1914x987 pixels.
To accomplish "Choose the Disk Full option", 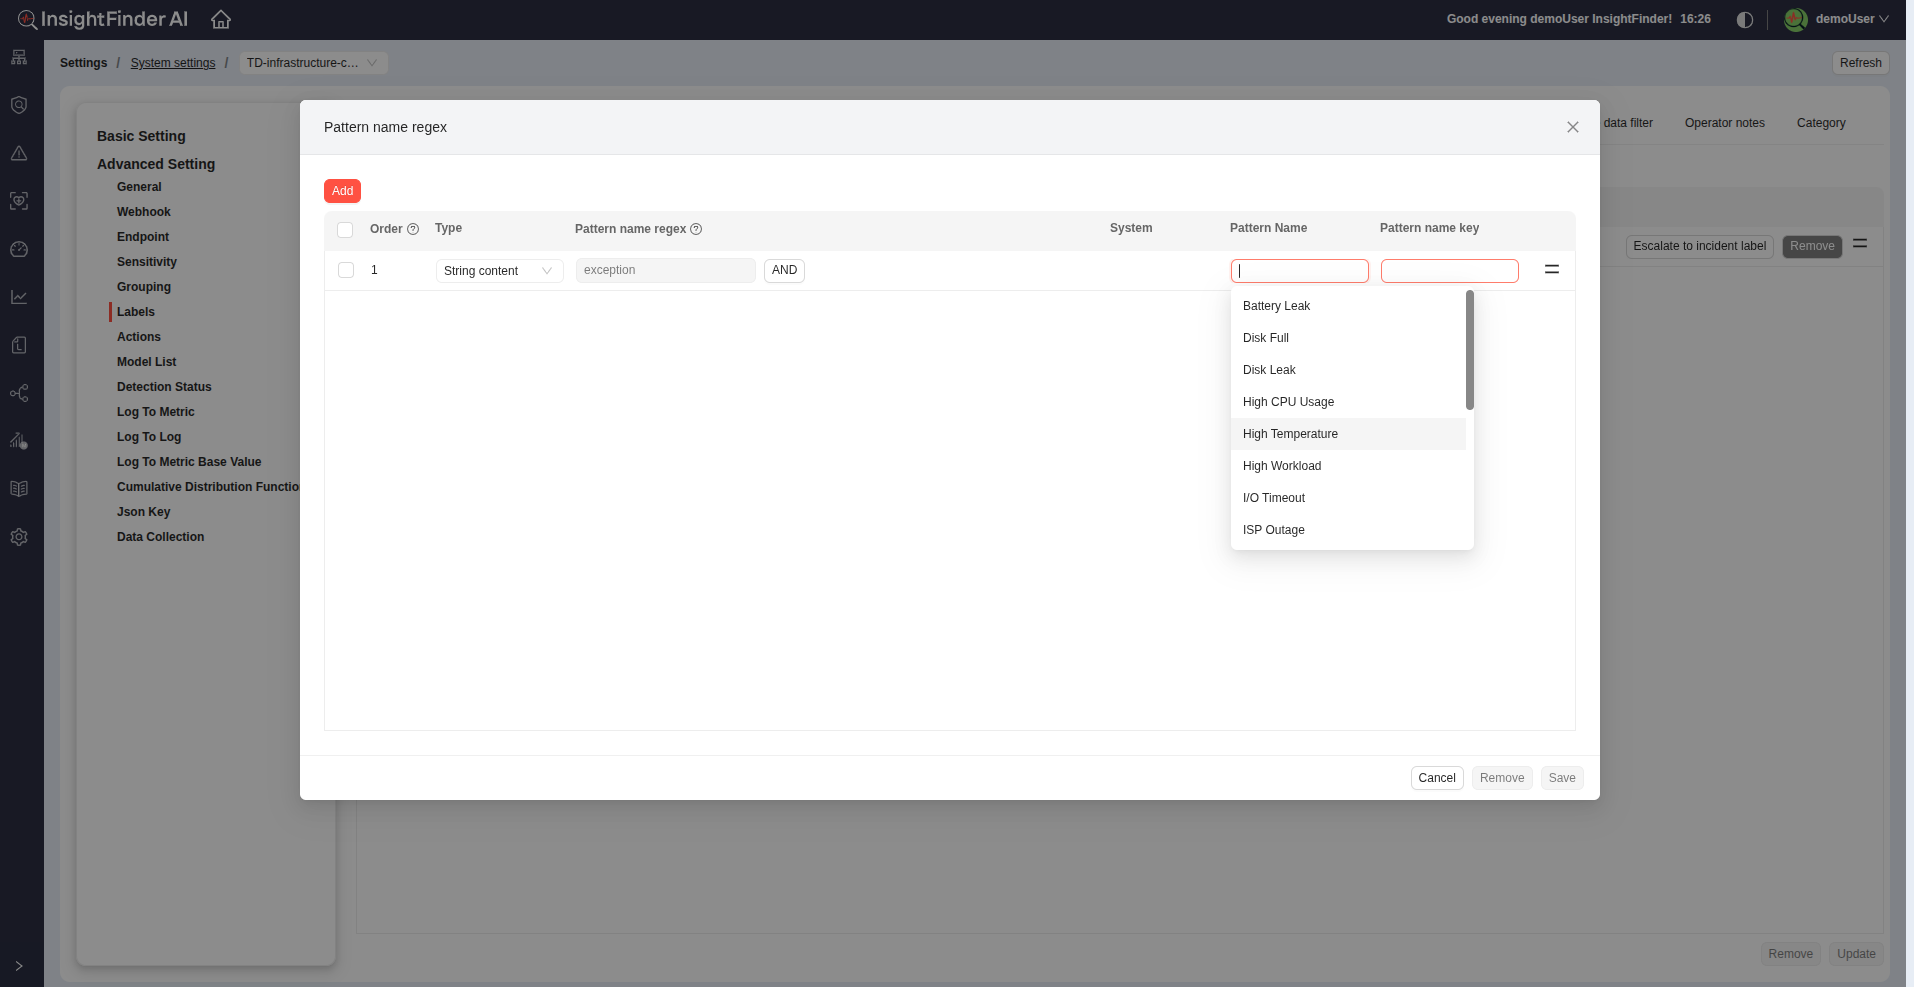I will click(1266, 338).
